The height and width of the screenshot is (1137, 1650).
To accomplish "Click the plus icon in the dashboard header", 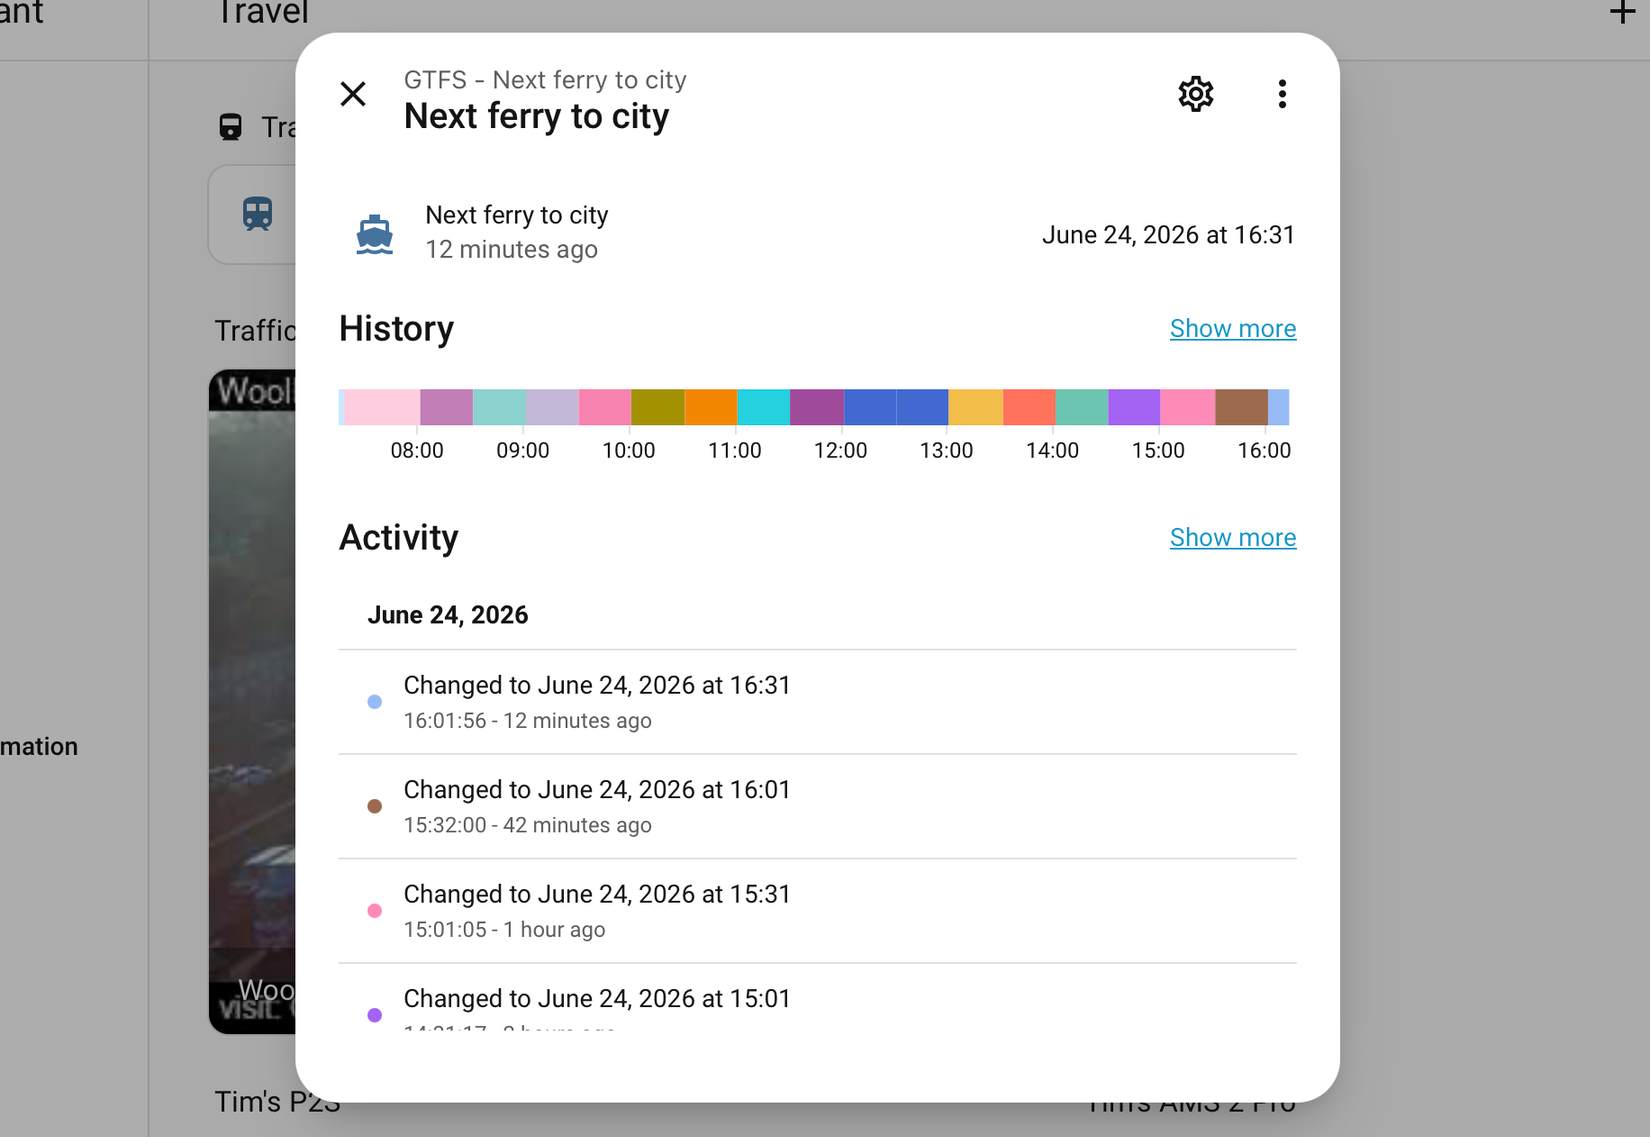I will click(x=1622, y=12).
